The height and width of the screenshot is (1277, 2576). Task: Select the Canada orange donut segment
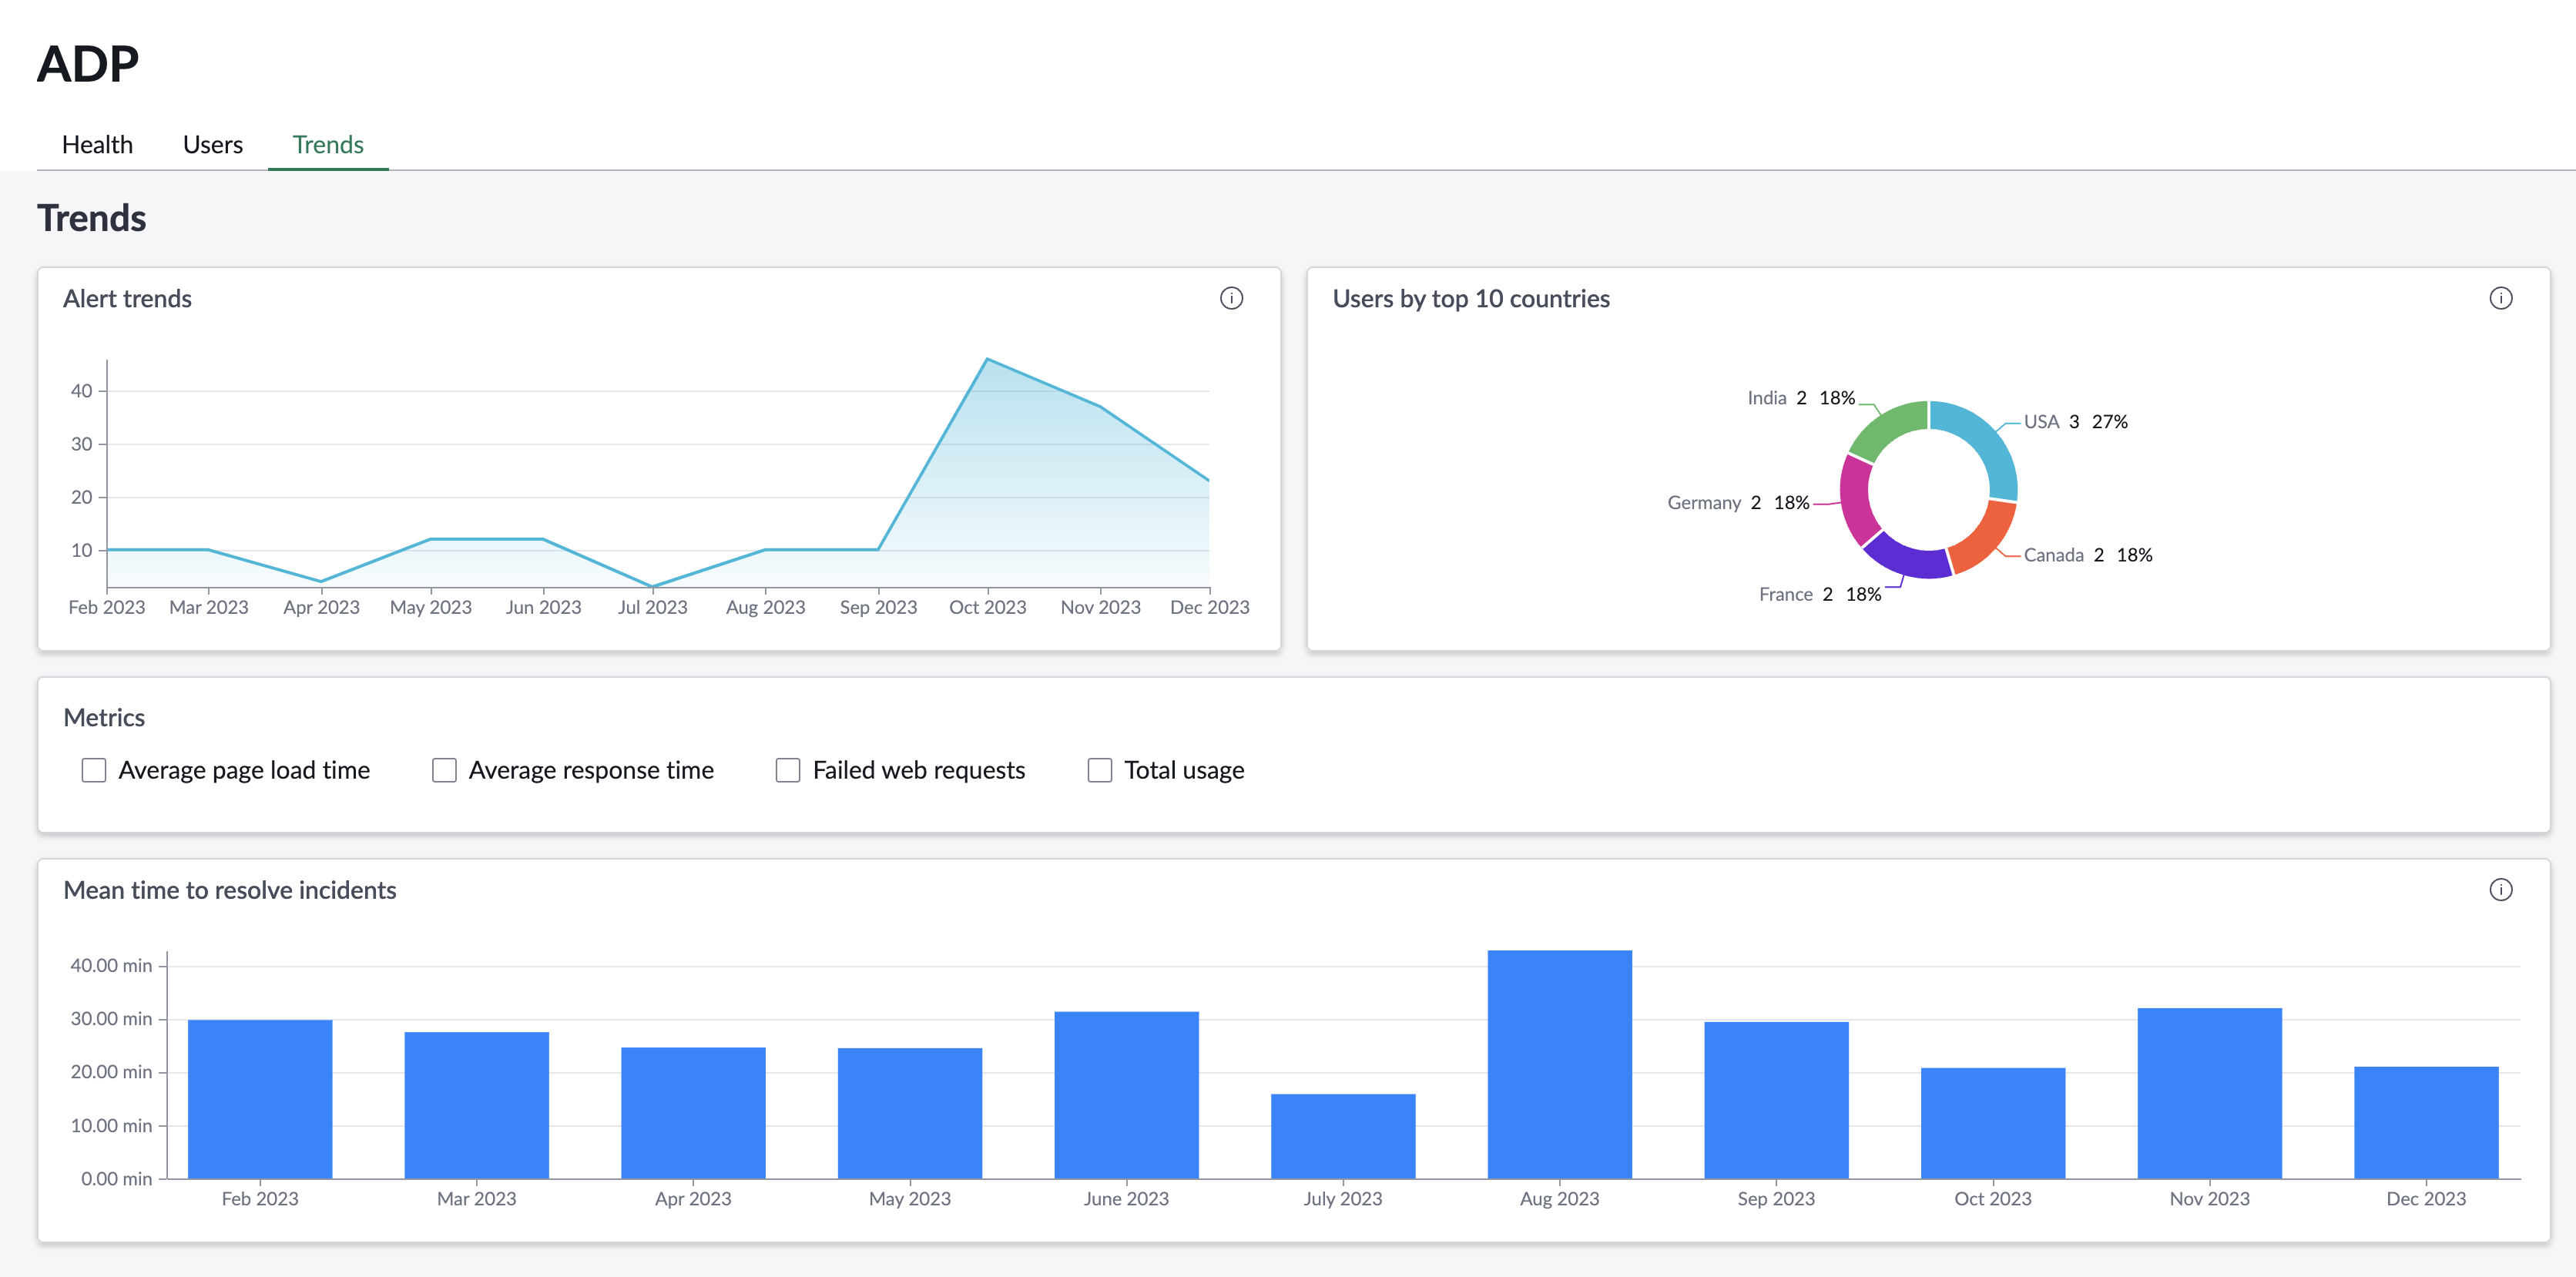coord(1985,540)
